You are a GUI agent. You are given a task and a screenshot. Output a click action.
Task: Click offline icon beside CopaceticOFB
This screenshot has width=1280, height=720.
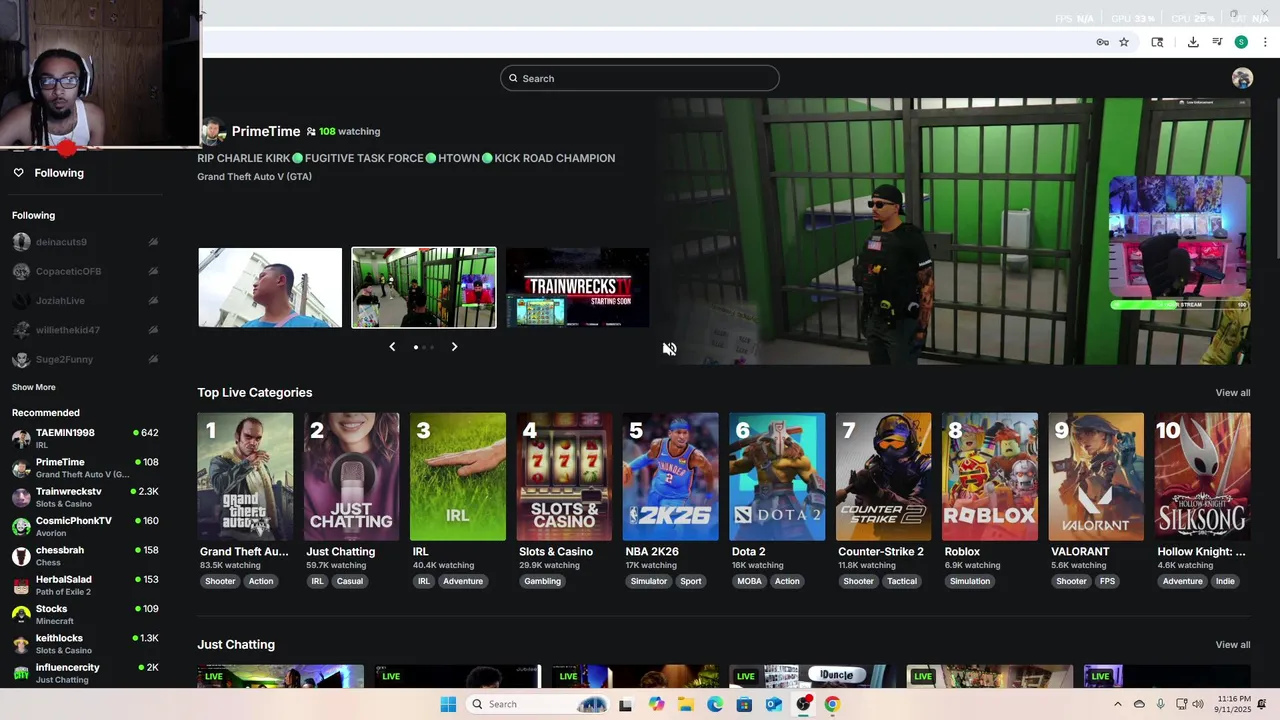coord(153,271)
